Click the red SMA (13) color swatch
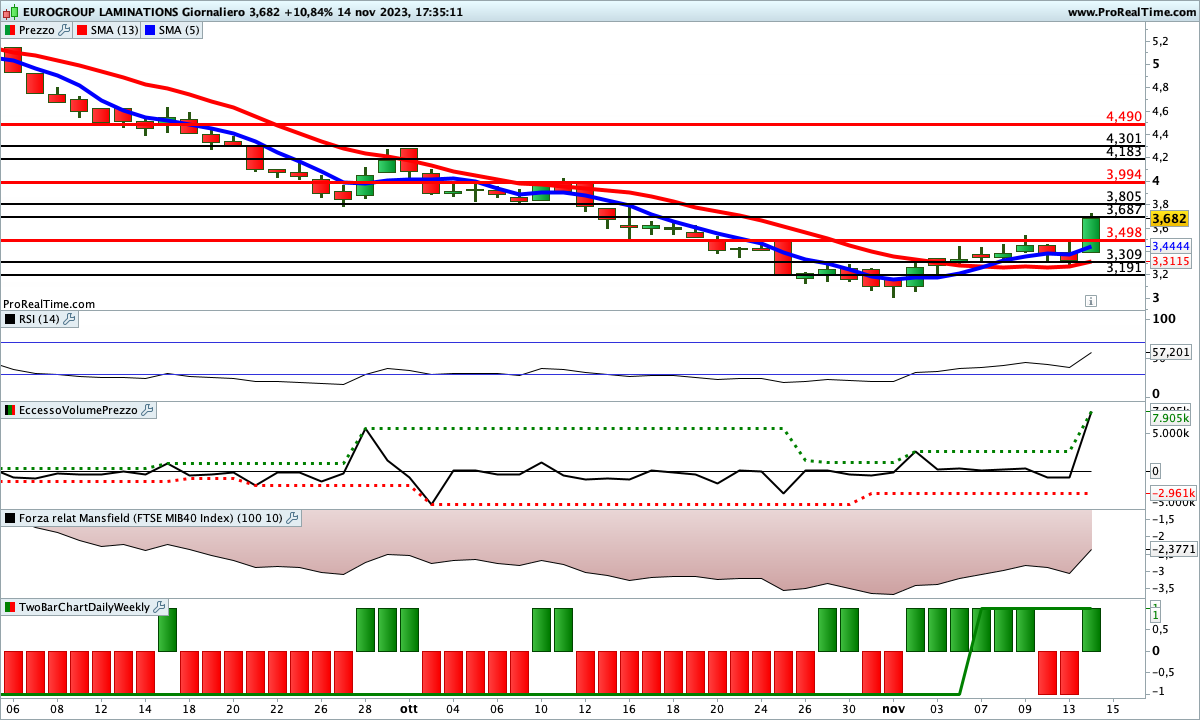Screen dimensions: 1200x720 pos(81,30)
